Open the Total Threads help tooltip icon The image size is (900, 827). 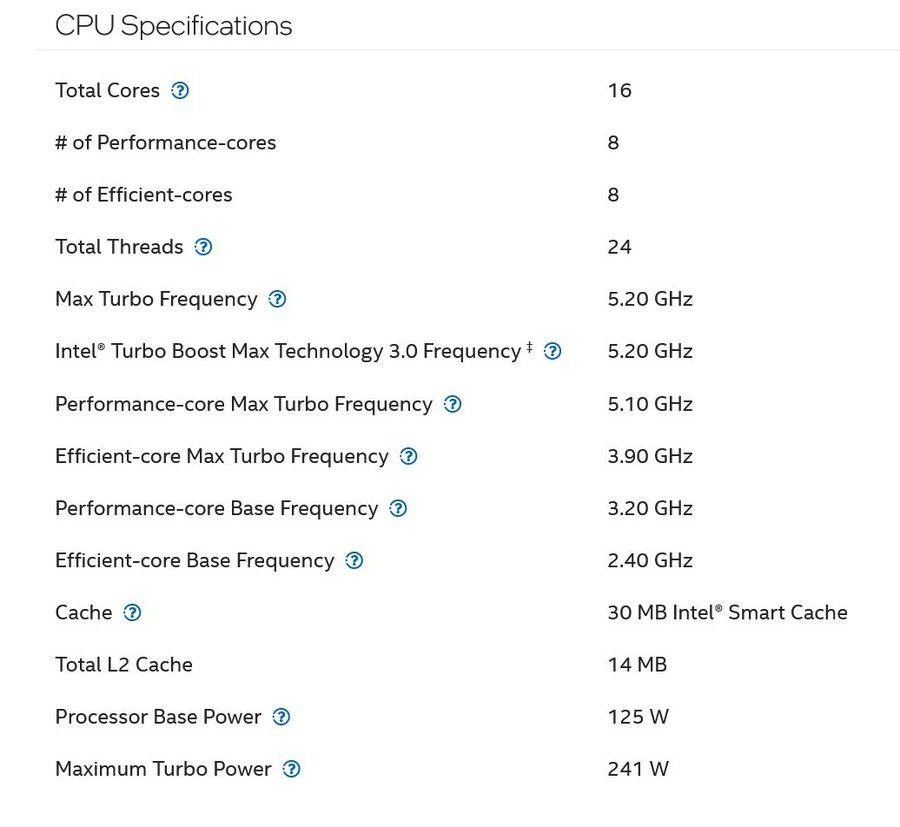click(203, 247)
